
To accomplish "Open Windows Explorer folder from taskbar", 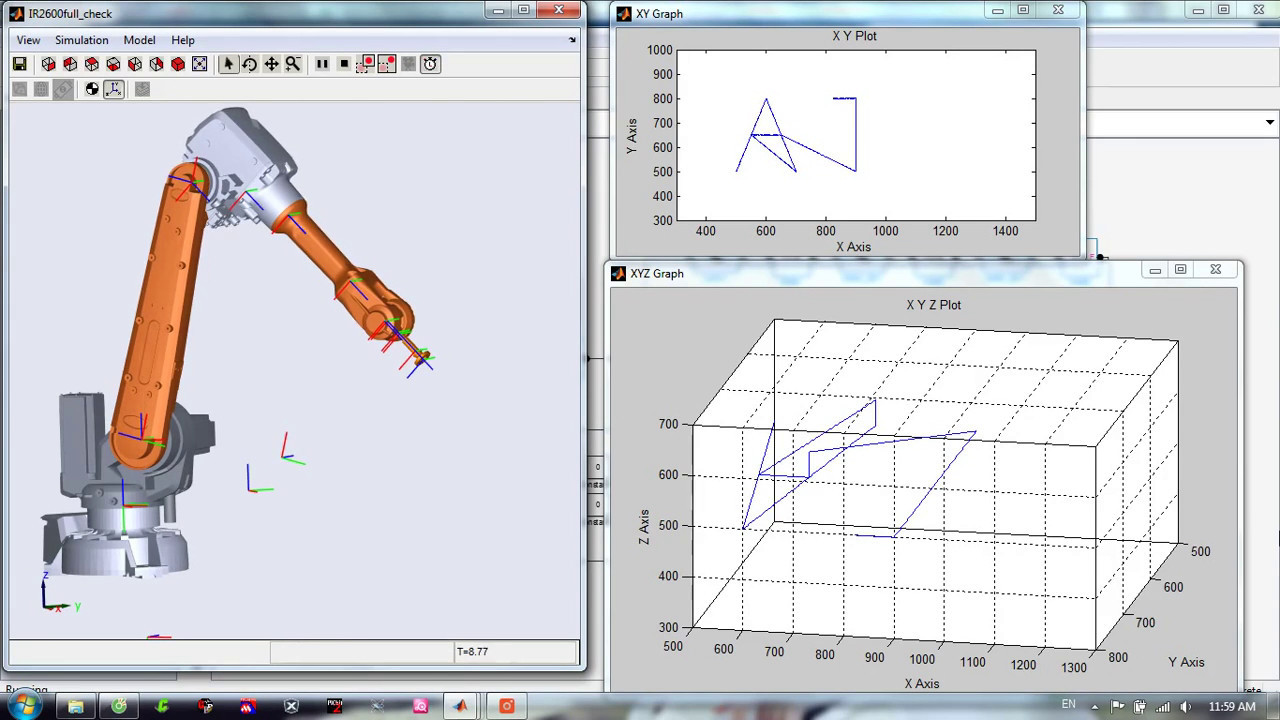I will click(76, 706).
